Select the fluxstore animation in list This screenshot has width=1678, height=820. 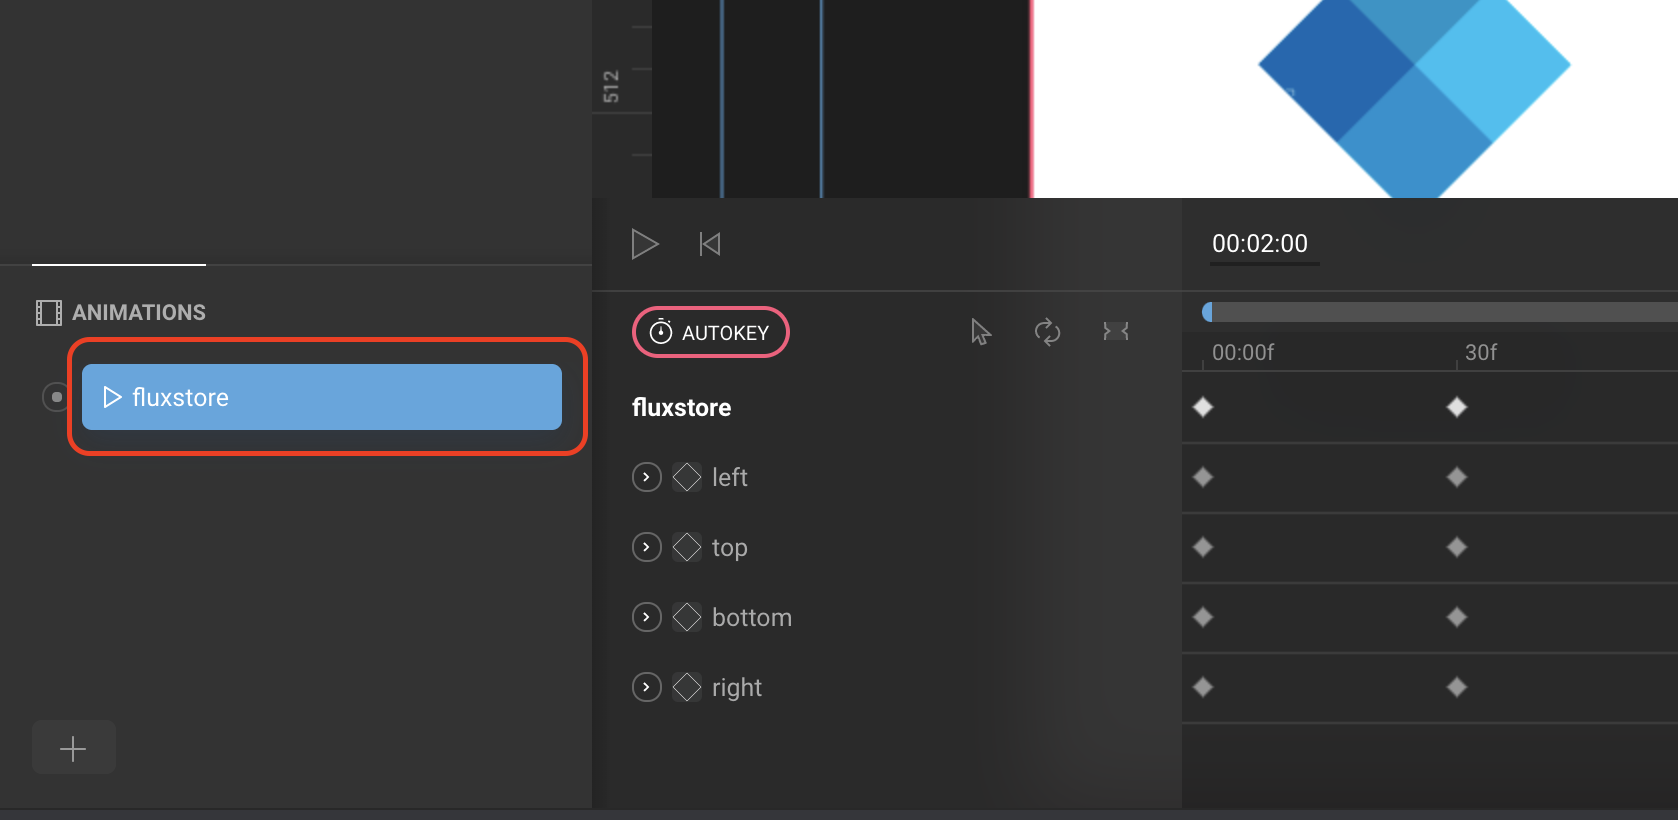click(x=322, y=397)
